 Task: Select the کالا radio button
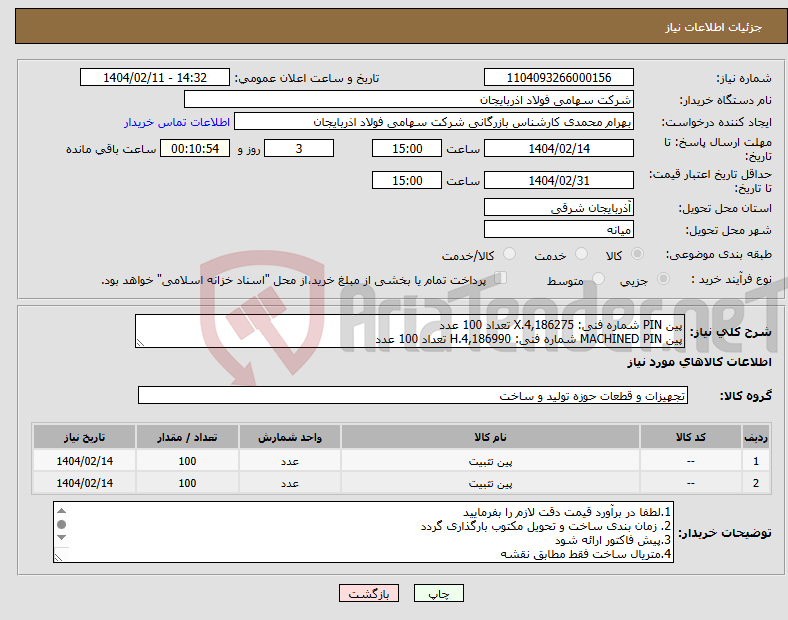click(637, 254)
